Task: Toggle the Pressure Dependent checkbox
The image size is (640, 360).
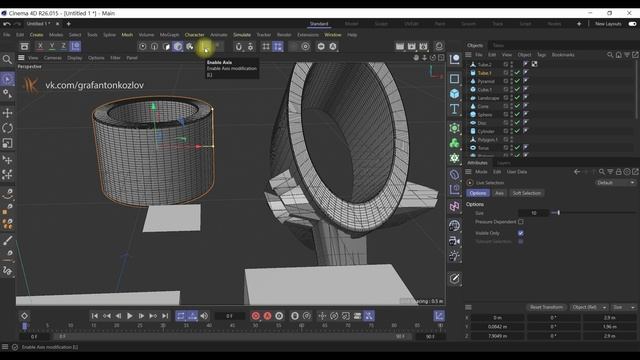Action: pyautogui.click(x=521, y=222)
